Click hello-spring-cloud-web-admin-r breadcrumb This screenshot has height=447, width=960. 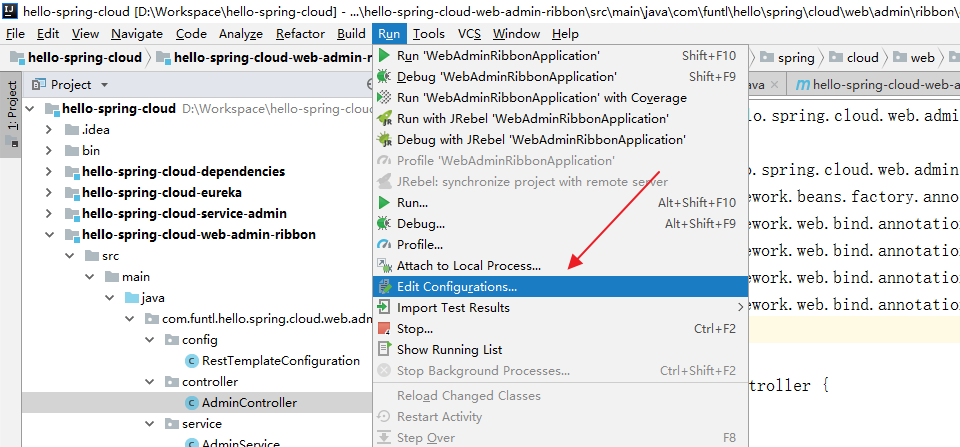[264, 58]
